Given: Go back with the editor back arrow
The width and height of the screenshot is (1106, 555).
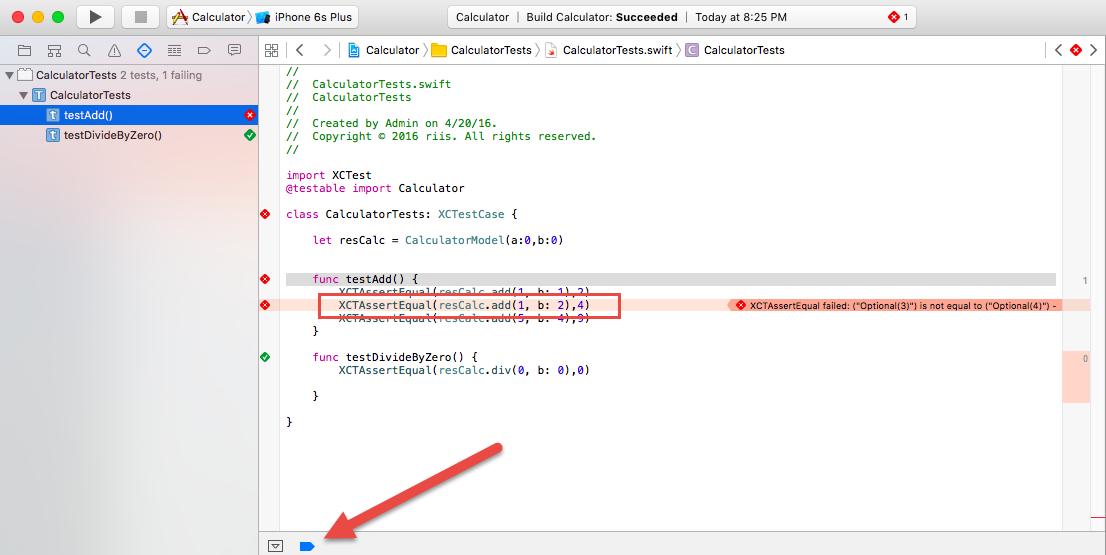Looking at the screenshot, I should point(300,50).
